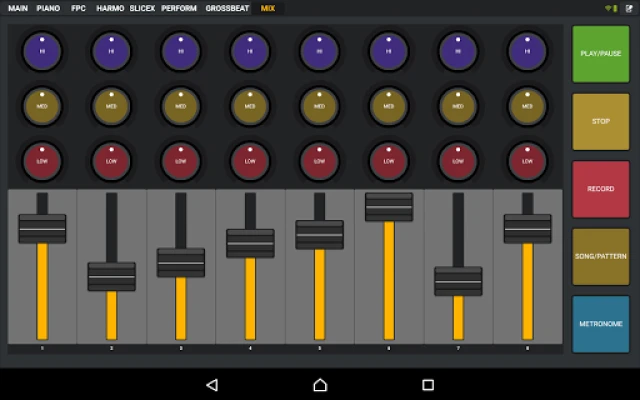This screenshot has width=640, height=400.
Task: Click the HI knob on channel 1
Action: pos(42,49)
